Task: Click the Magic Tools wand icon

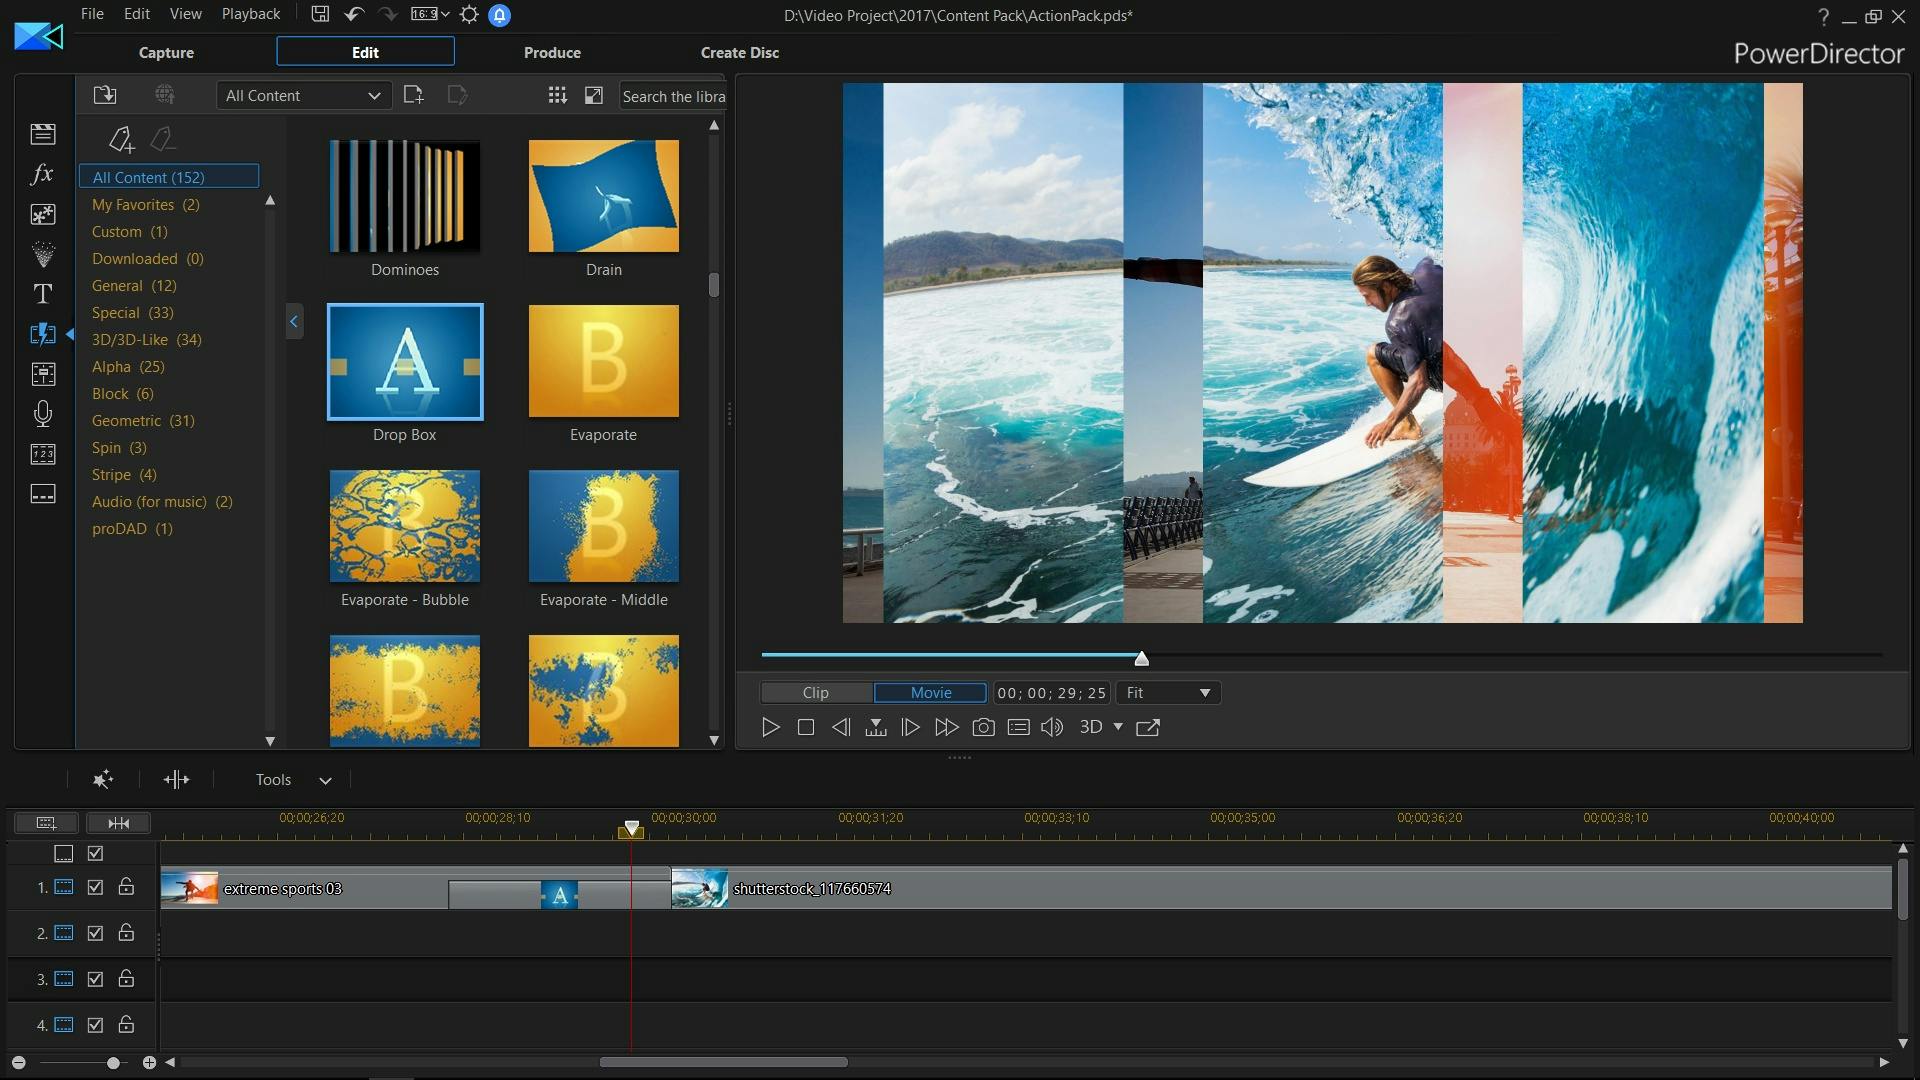Action: coord(103,780)
